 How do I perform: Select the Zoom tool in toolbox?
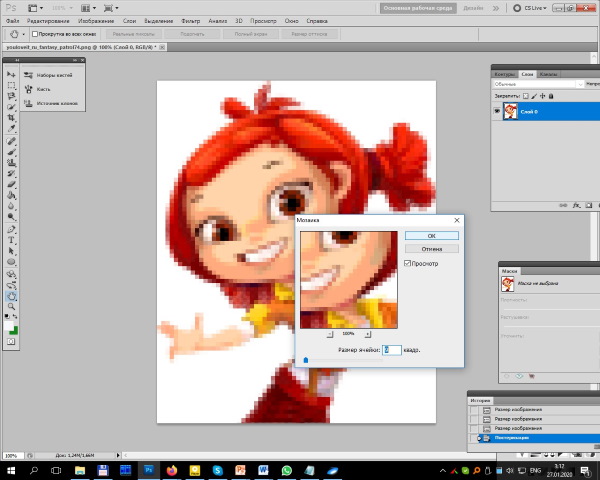11,307
